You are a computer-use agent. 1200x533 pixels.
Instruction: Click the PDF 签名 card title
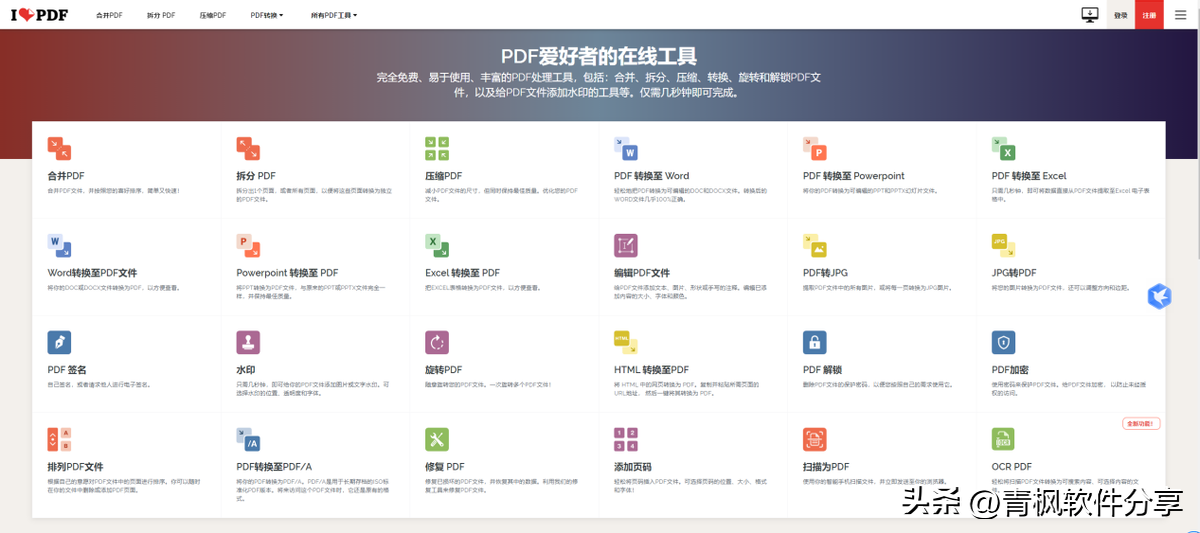67,370
